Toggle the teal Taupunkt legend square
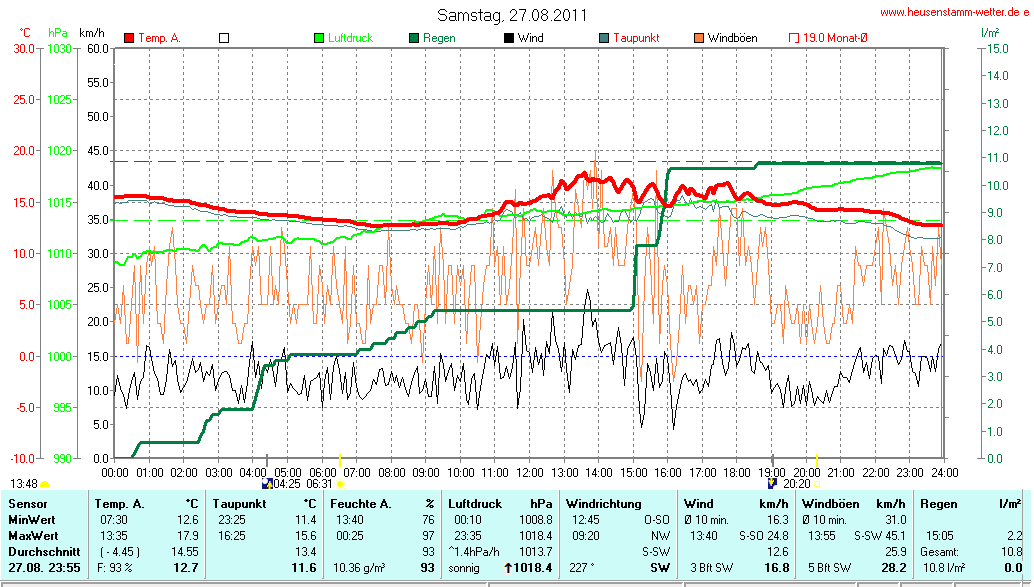Screen dimensions: 1034x587 tap(603, 38)
